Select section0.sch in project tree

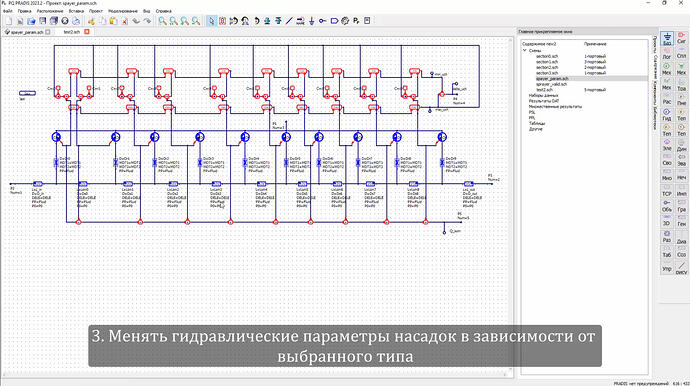click(x=547, y=56)
